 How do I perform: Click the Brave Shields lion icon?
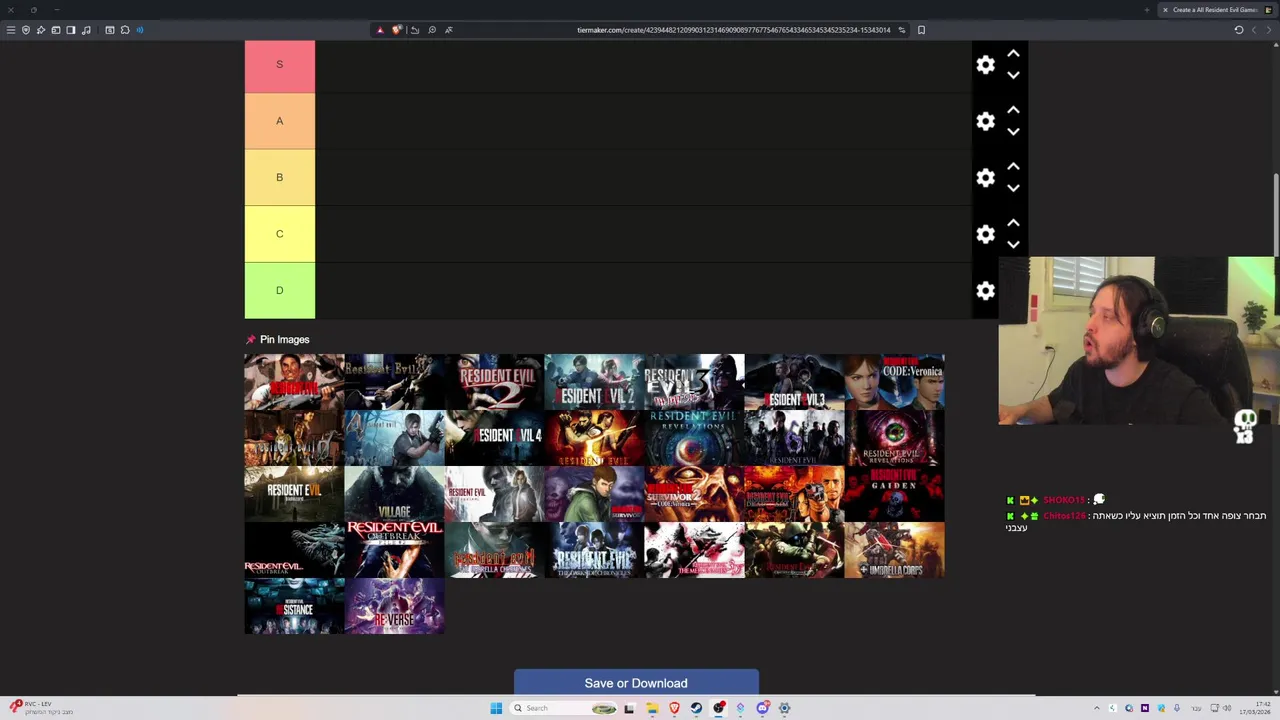tap(397, 30)
